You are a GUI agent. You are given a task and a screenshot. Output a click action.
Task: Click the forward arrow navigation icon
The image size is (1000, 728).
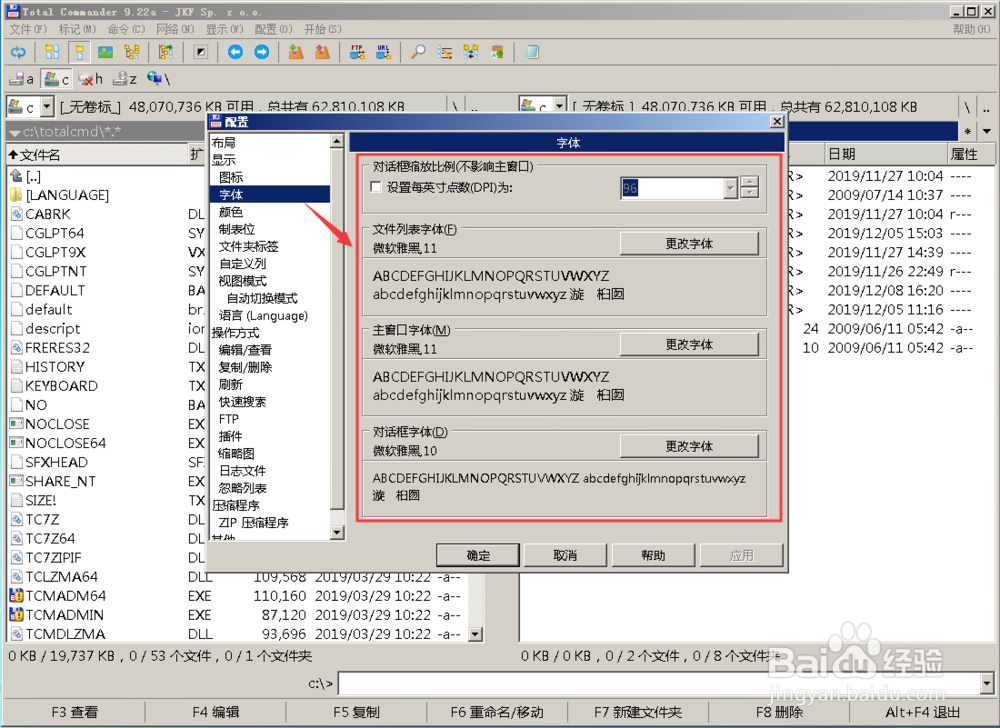pyautogui.click(x=261, y=52)
